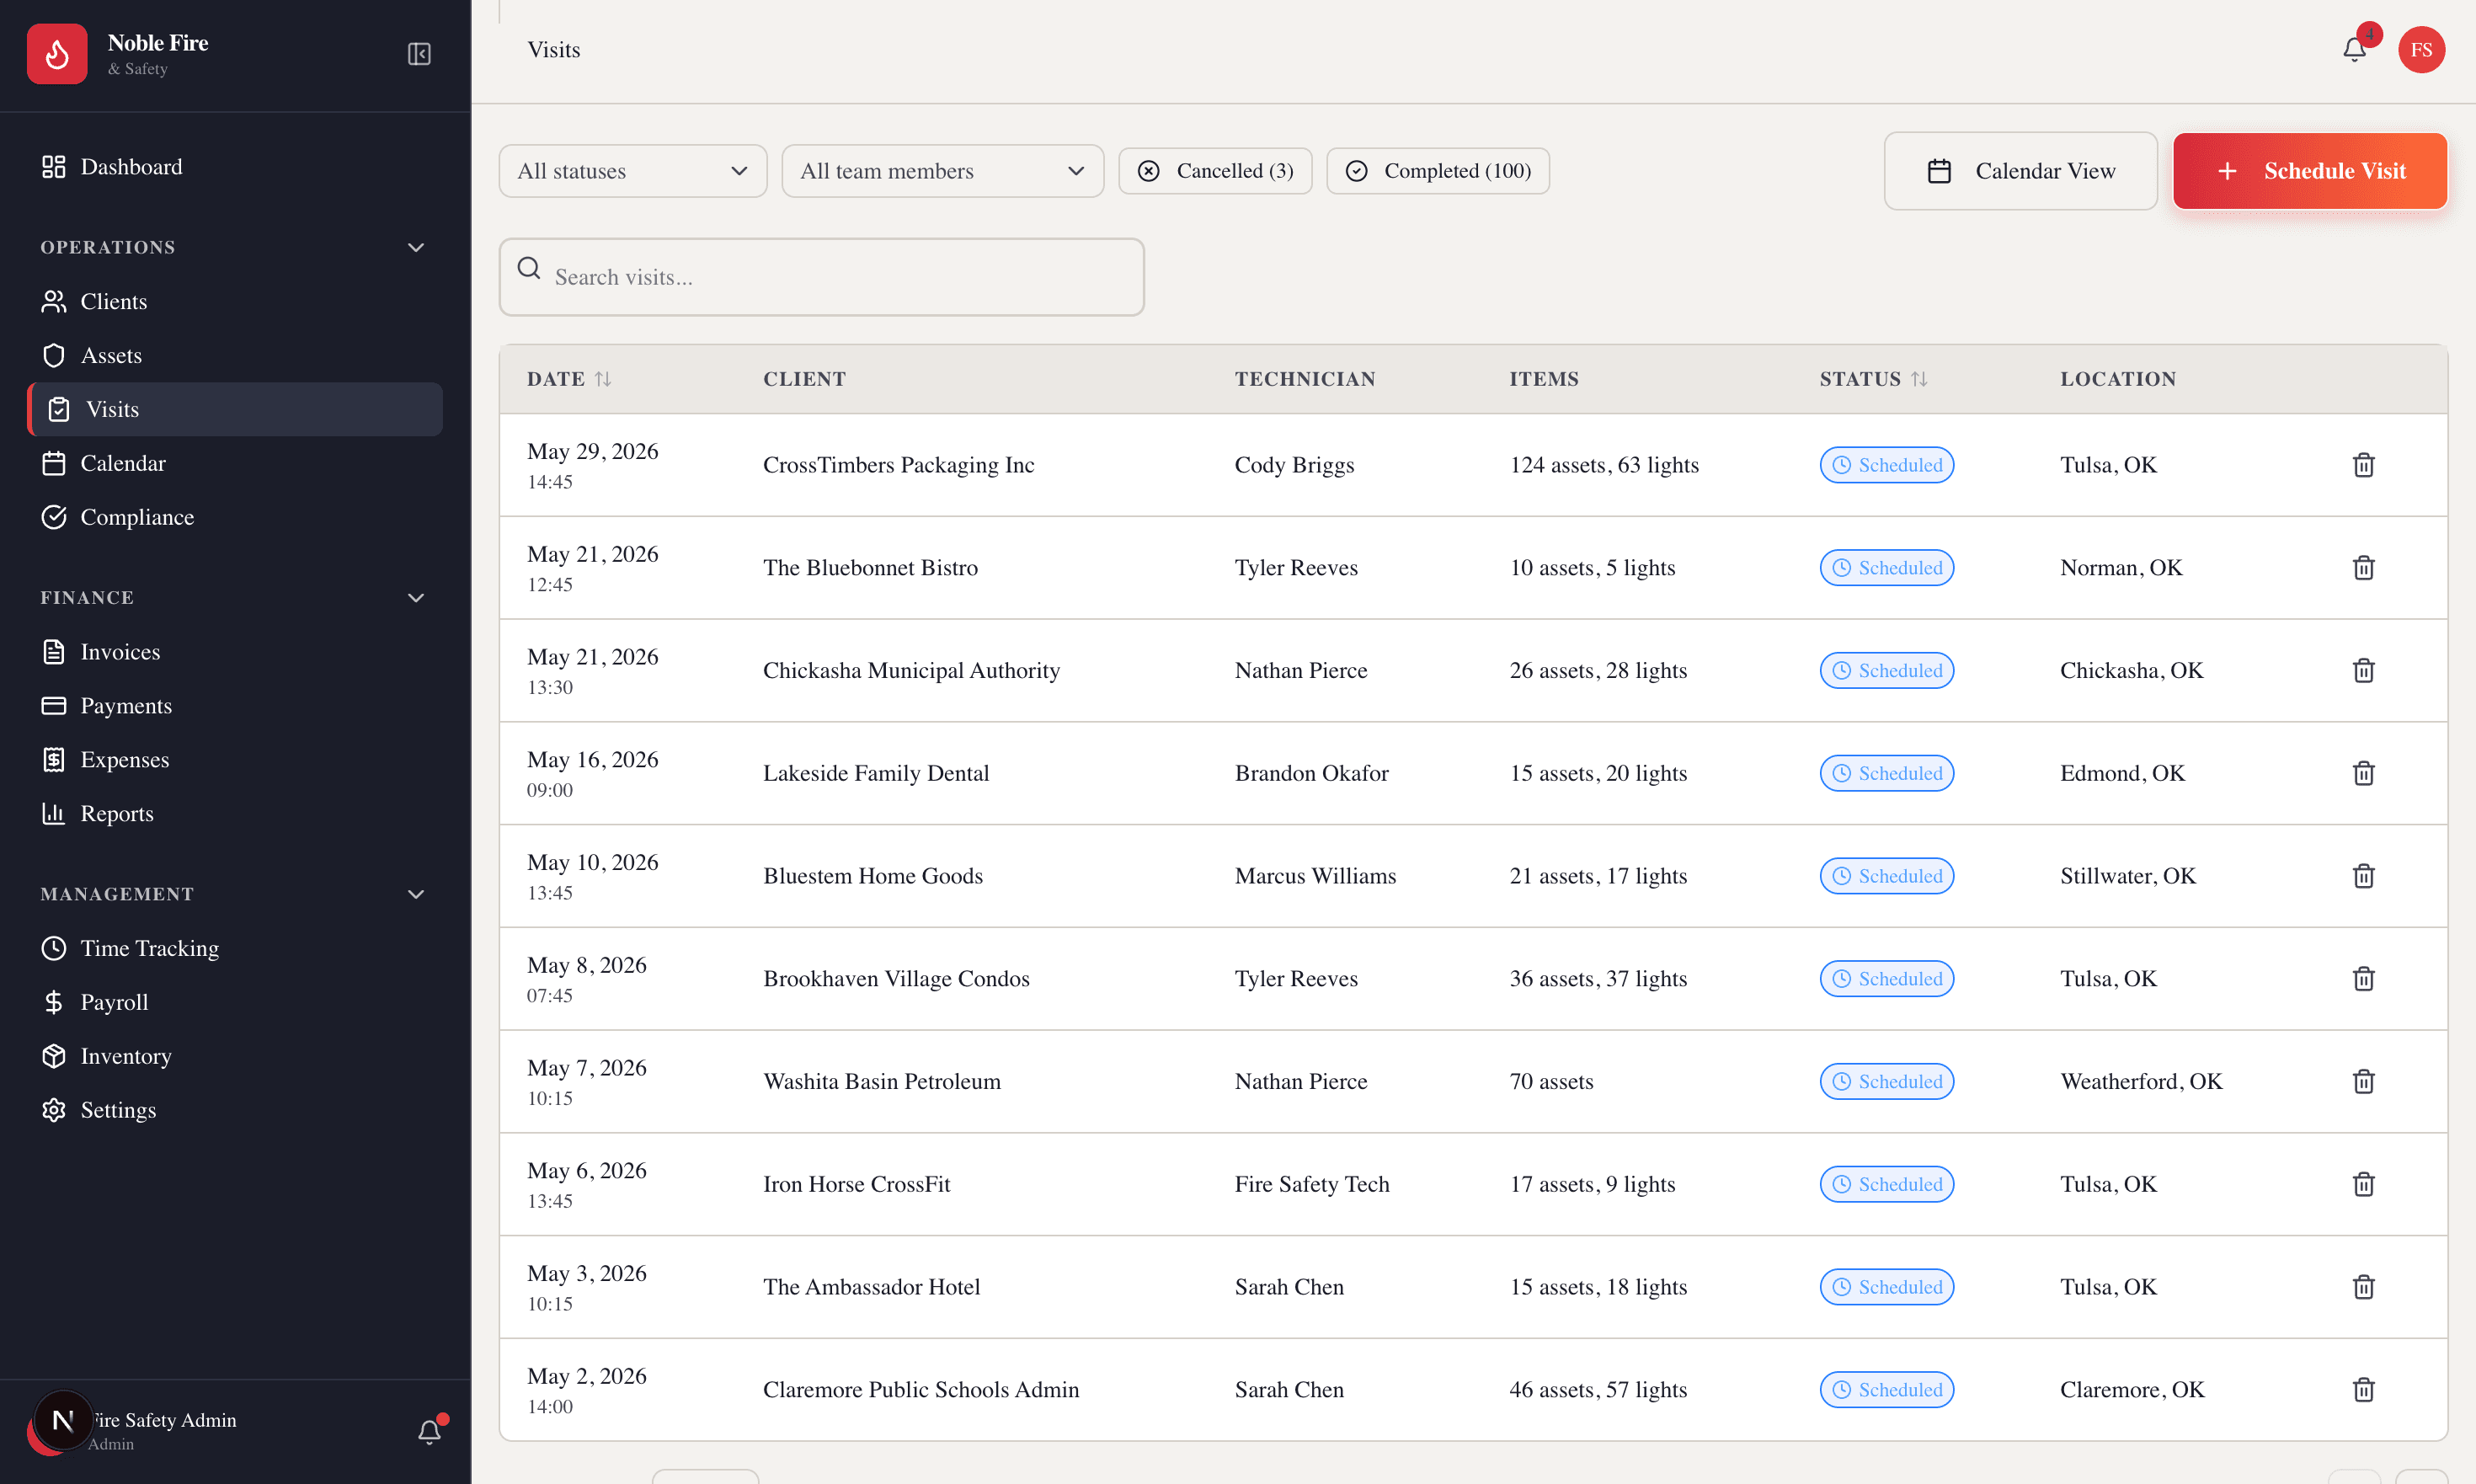Click the Scheduled badge for Washita Basin Petroleum
2476x1484 pixels.
(1886, 1082)
